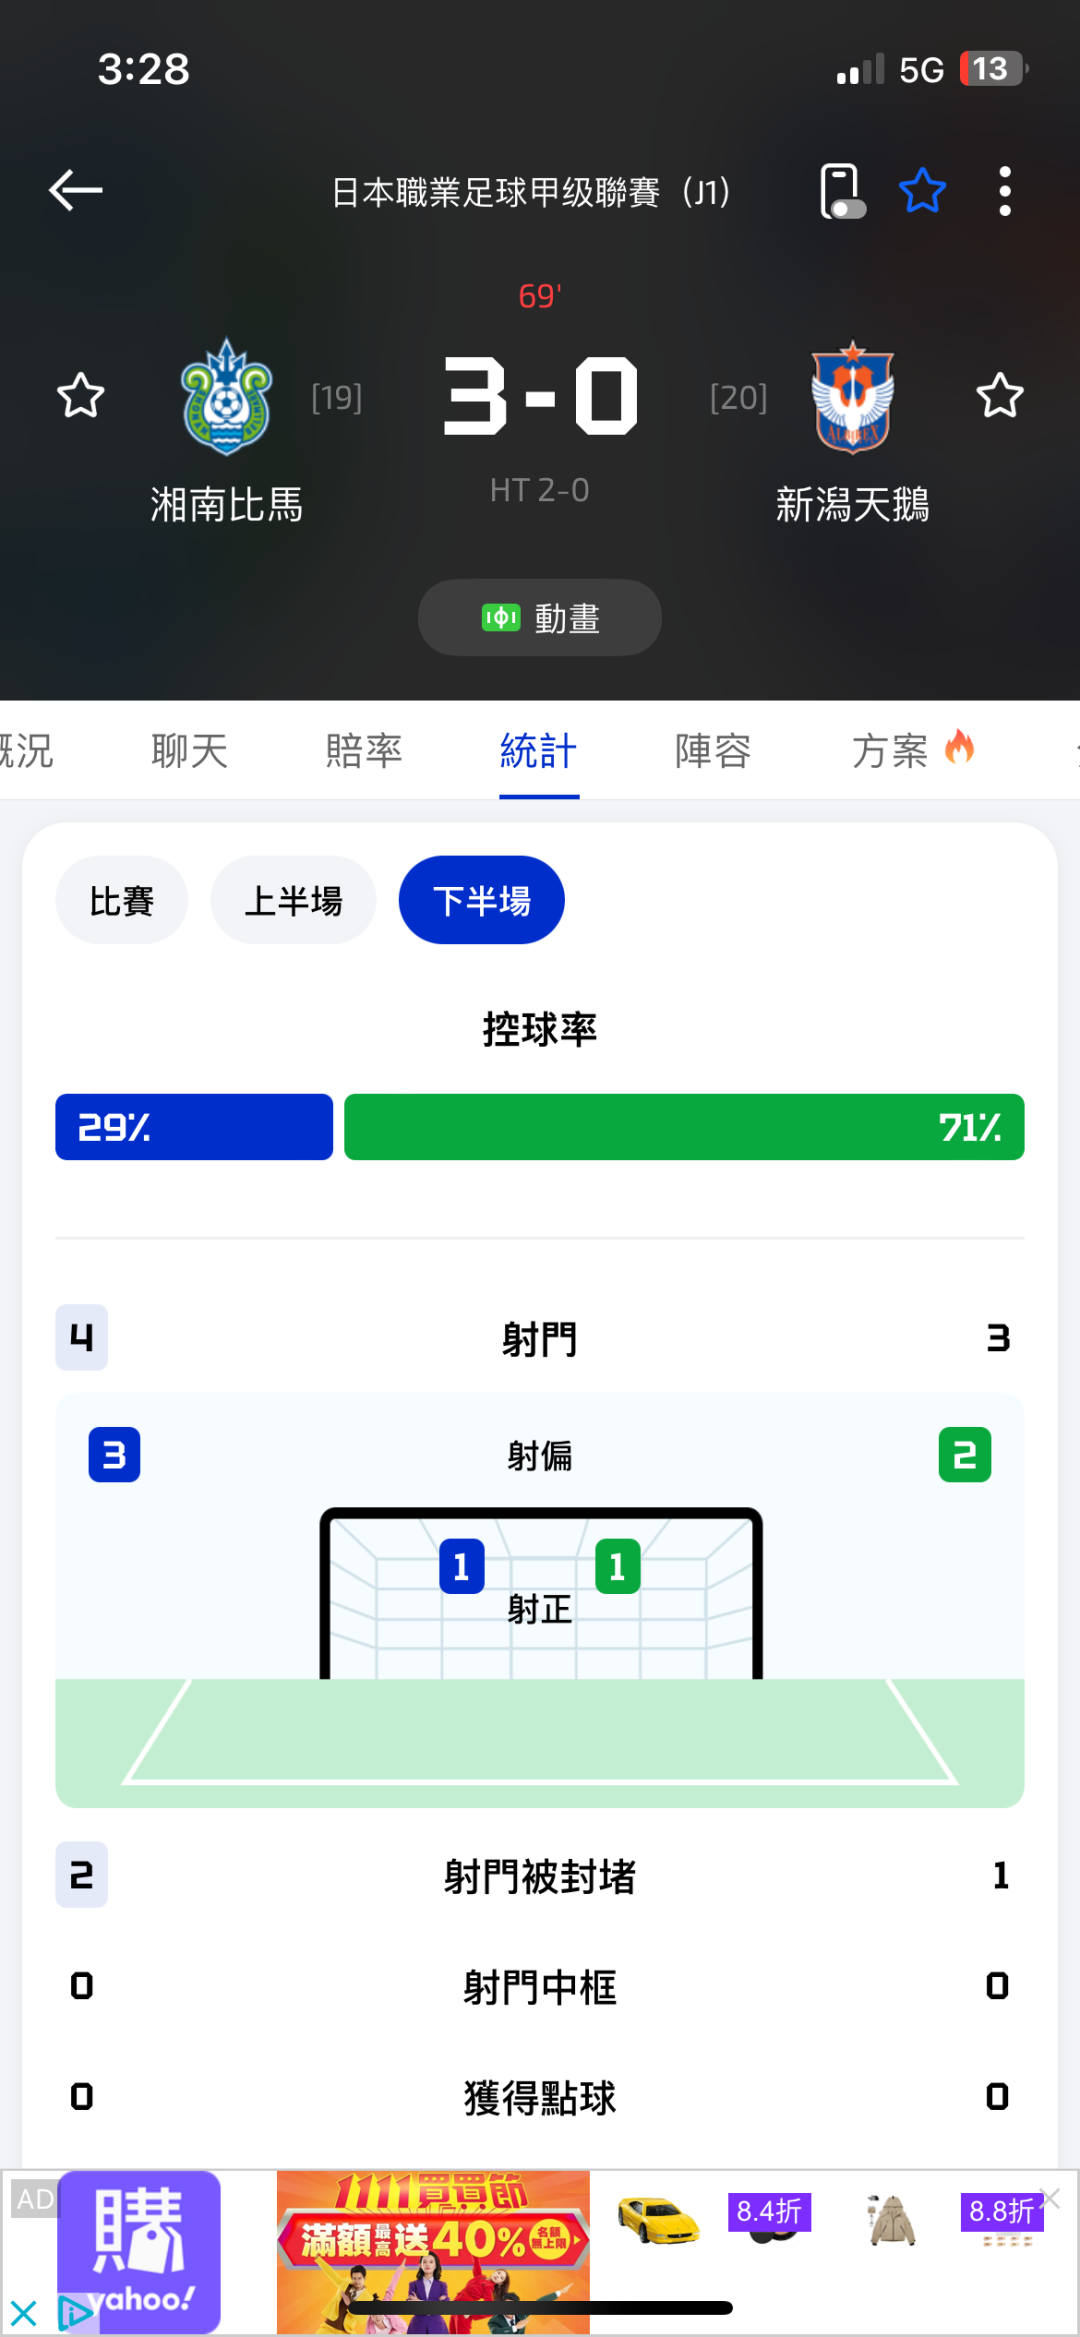
Task: Open the three-dot more options menu
Action: (1005, 191)
